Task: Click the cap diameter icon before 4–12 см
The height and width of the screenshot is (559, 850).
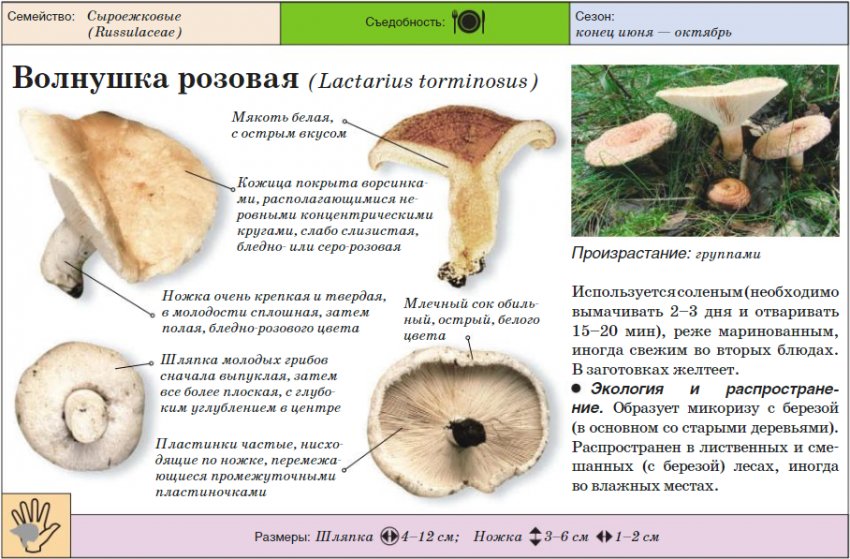Action: click(390, 537)
